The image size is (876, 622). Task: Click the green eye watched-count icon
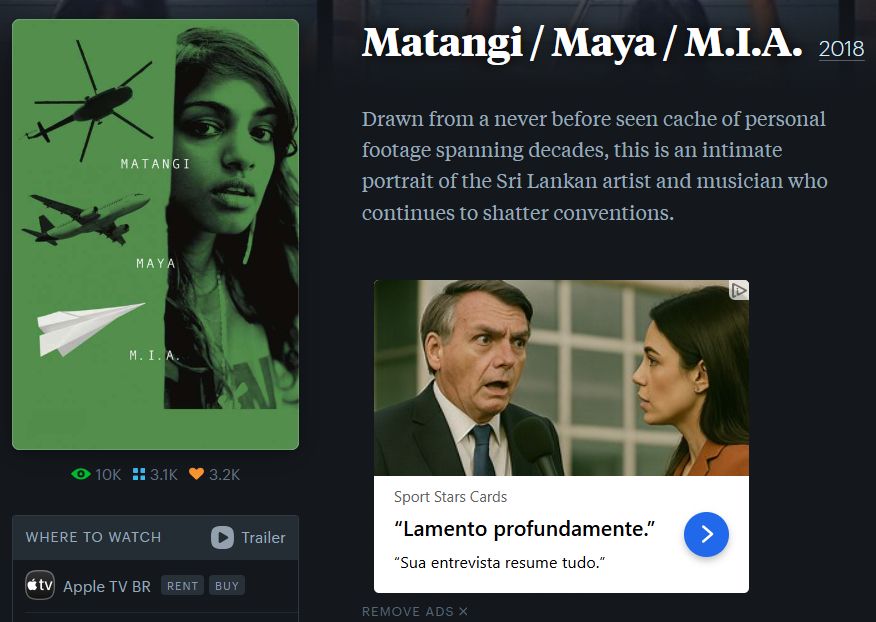[81, 474]
